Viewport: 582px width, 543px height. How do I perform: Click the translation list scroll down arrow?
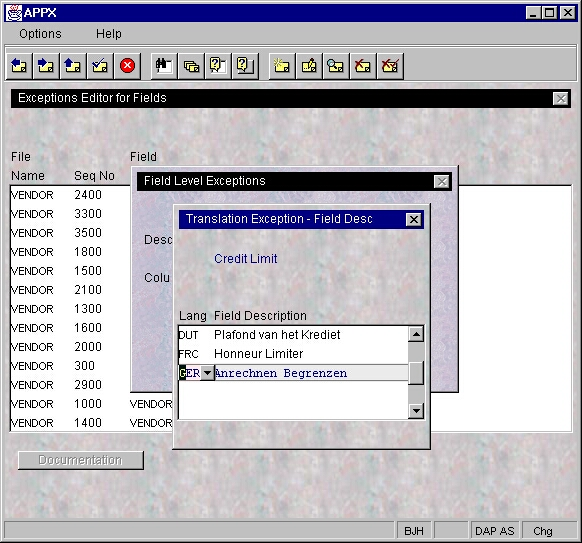coord(416,411)
